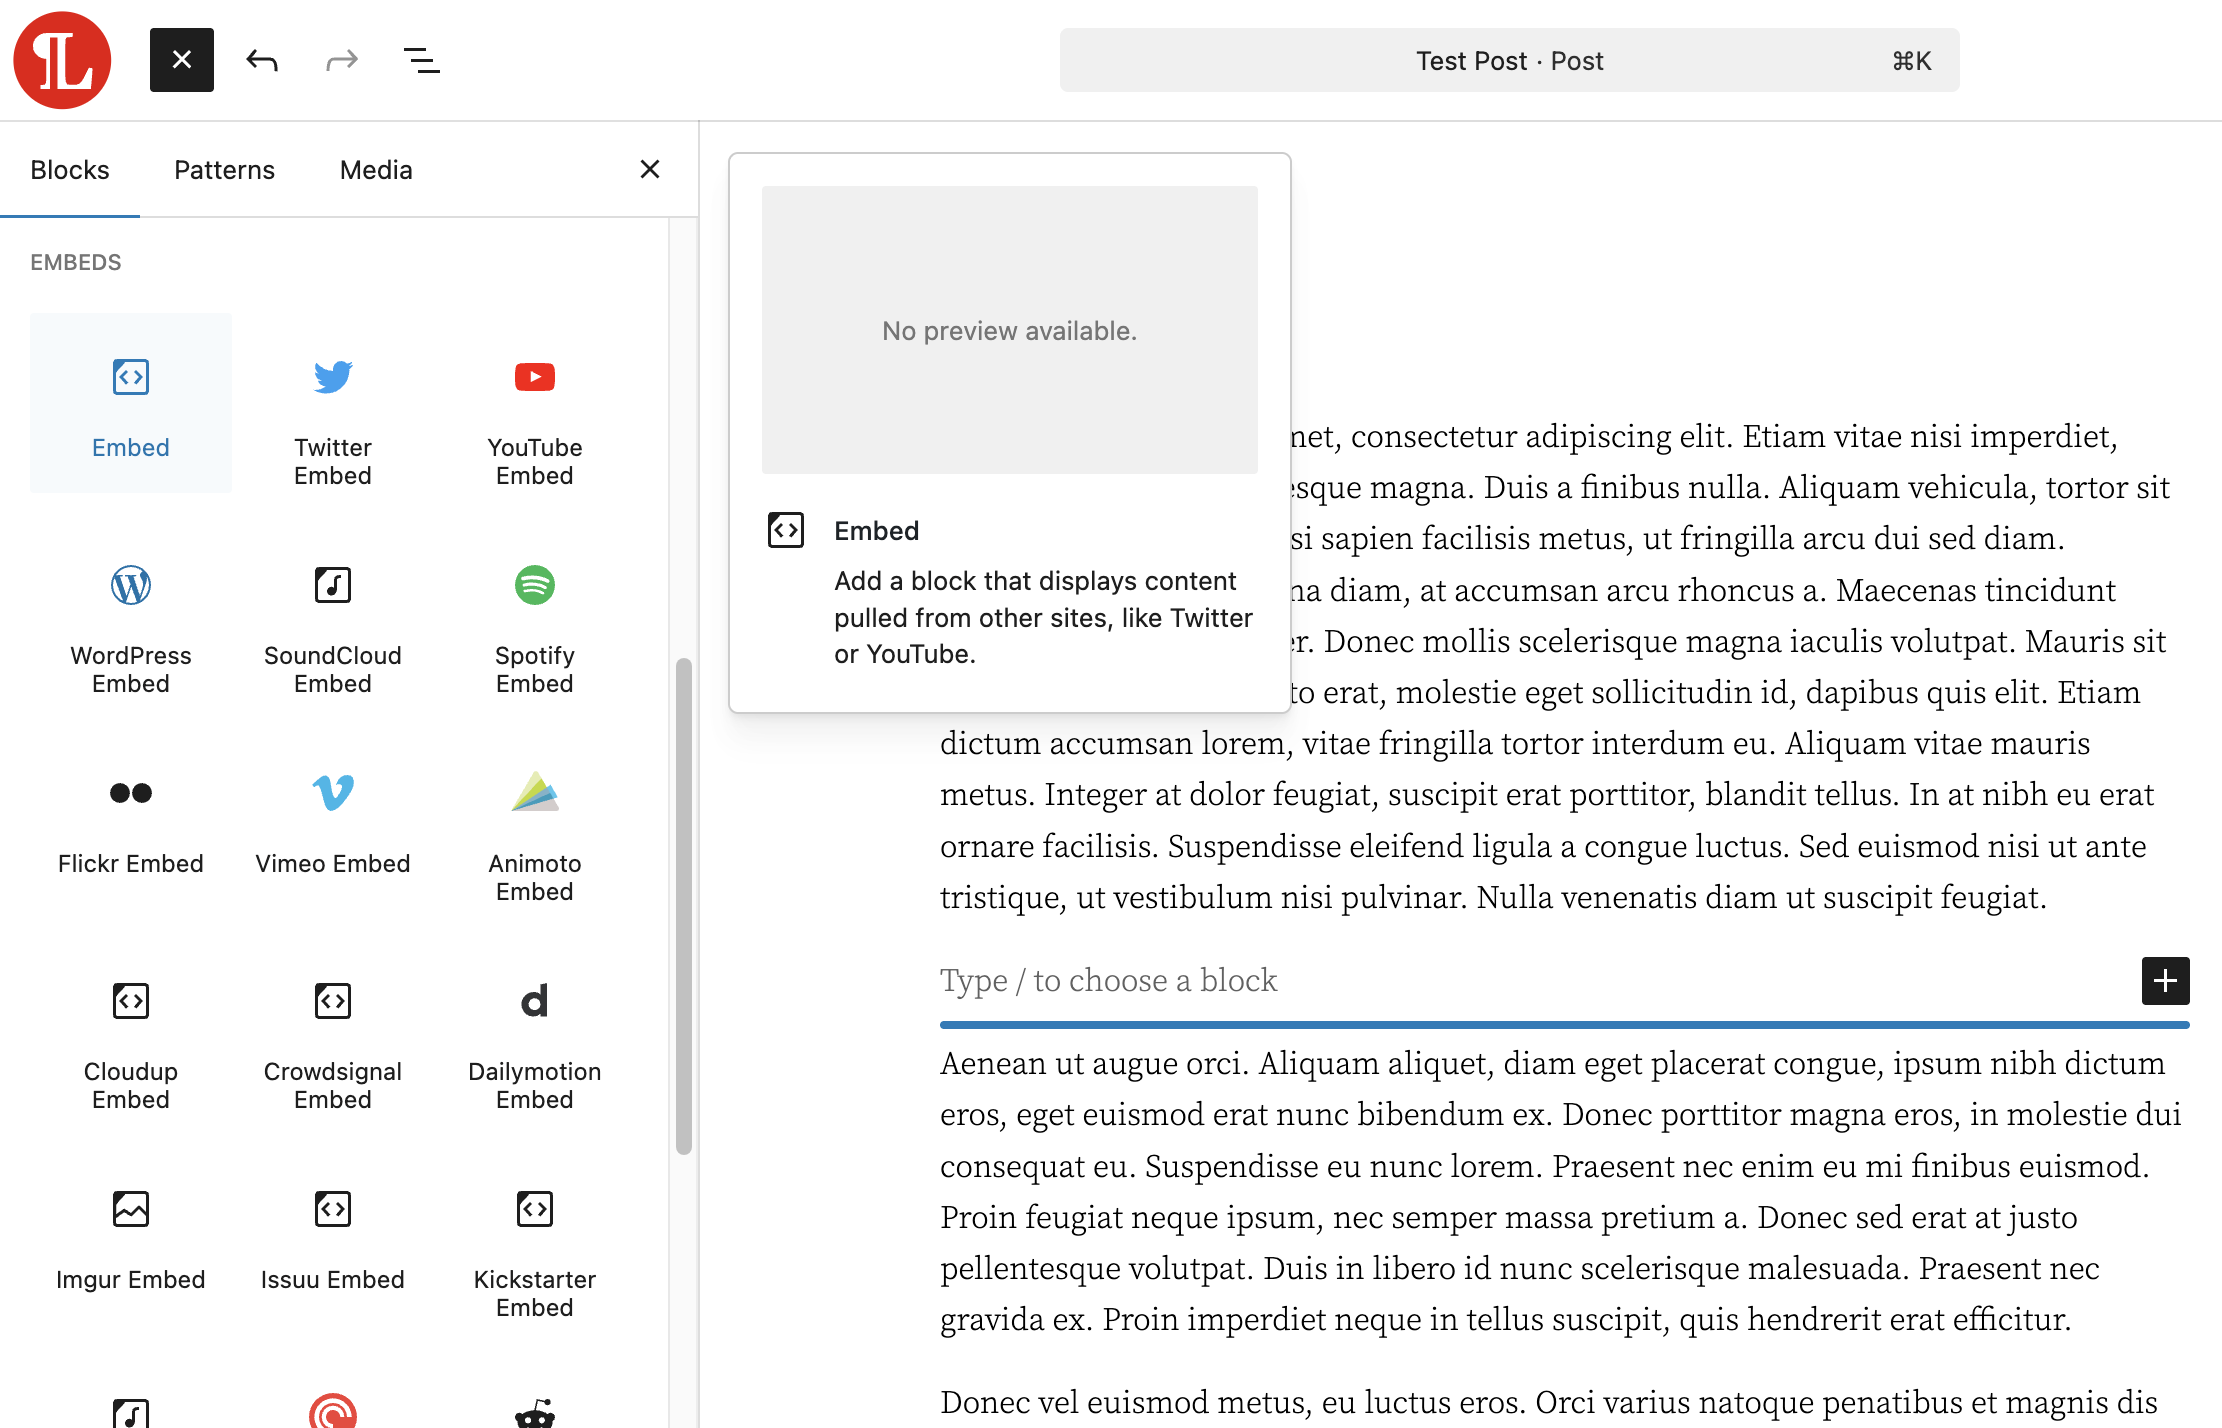This screenshot has height=1428, width=2222.
Task: Open the Test Post command palette
Action: pyautogui.click(x=1509, y=60)
